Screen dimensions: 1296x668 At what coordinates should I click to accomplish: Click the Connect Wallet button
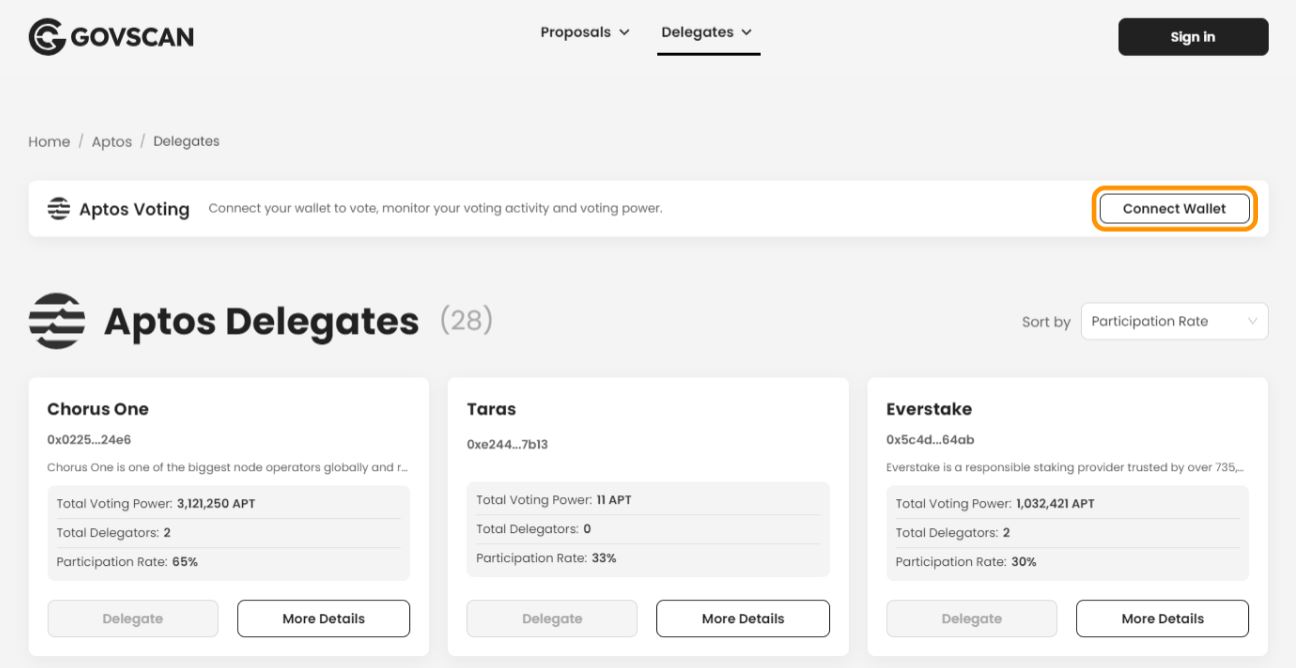(1174, 209)
